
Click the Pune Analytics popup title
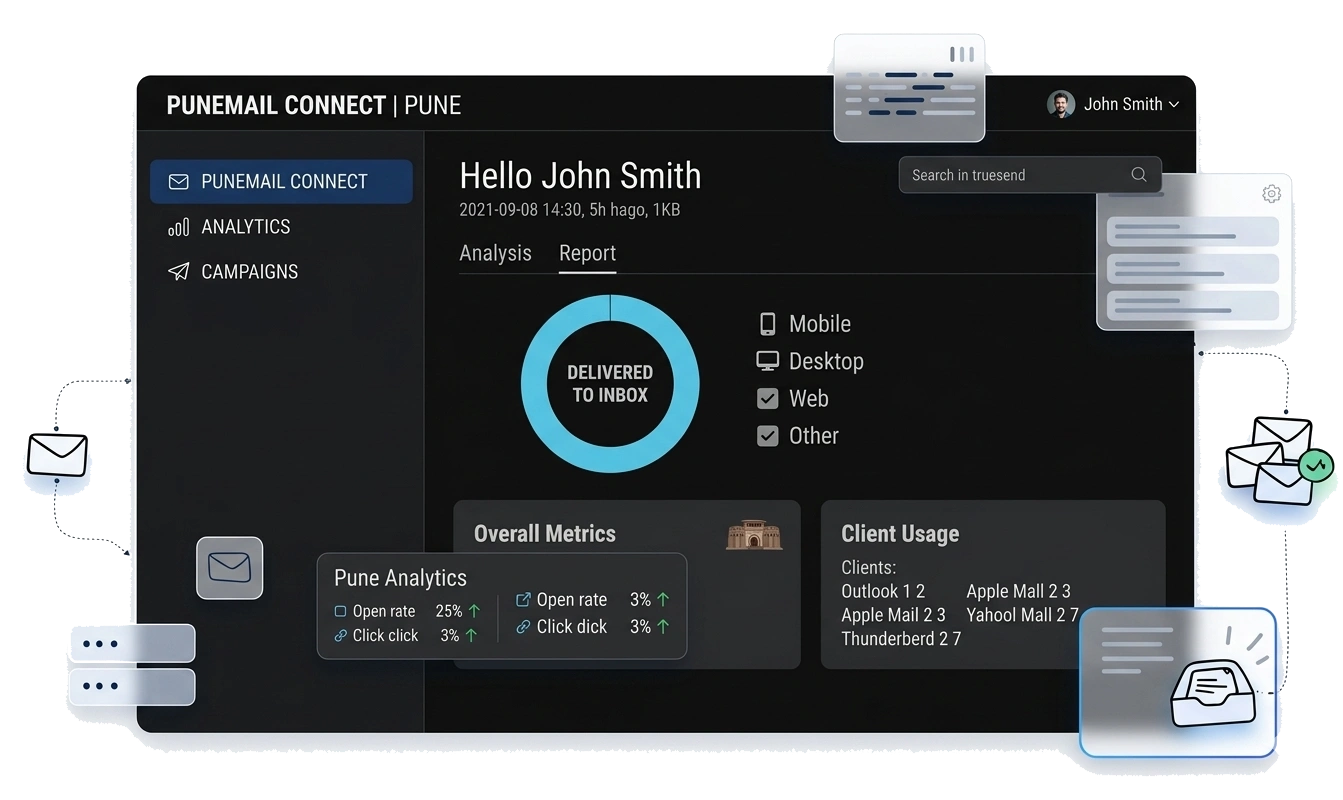pyautogui.click(x=400, y=578)
